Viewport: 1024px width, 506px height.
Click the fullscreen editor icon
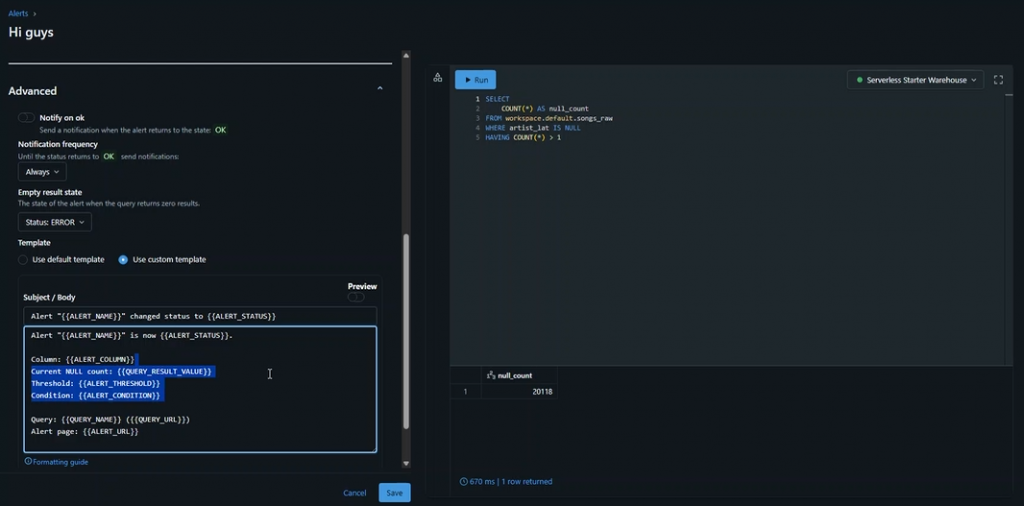(998, 80)
